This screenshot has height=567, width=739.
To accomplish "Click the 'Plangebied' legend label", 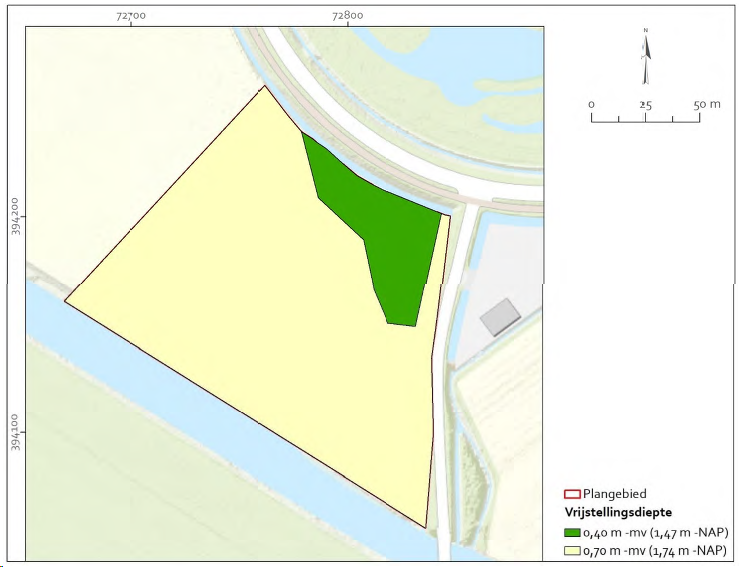I will (x=615, y=494).
